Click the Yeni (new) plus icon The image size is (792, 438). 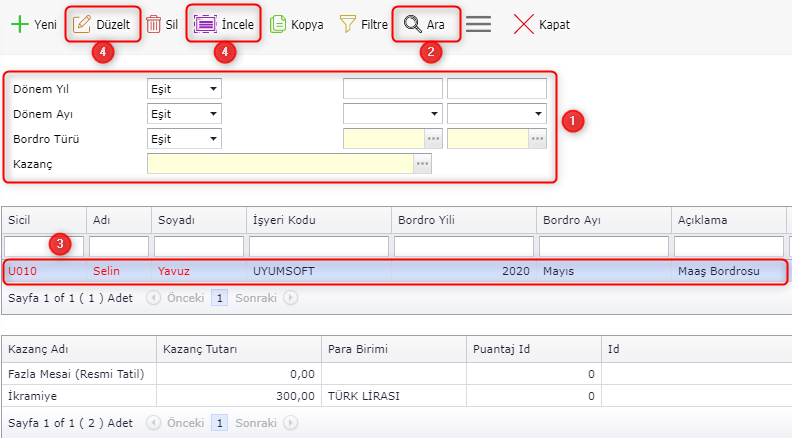pos(19,24)
